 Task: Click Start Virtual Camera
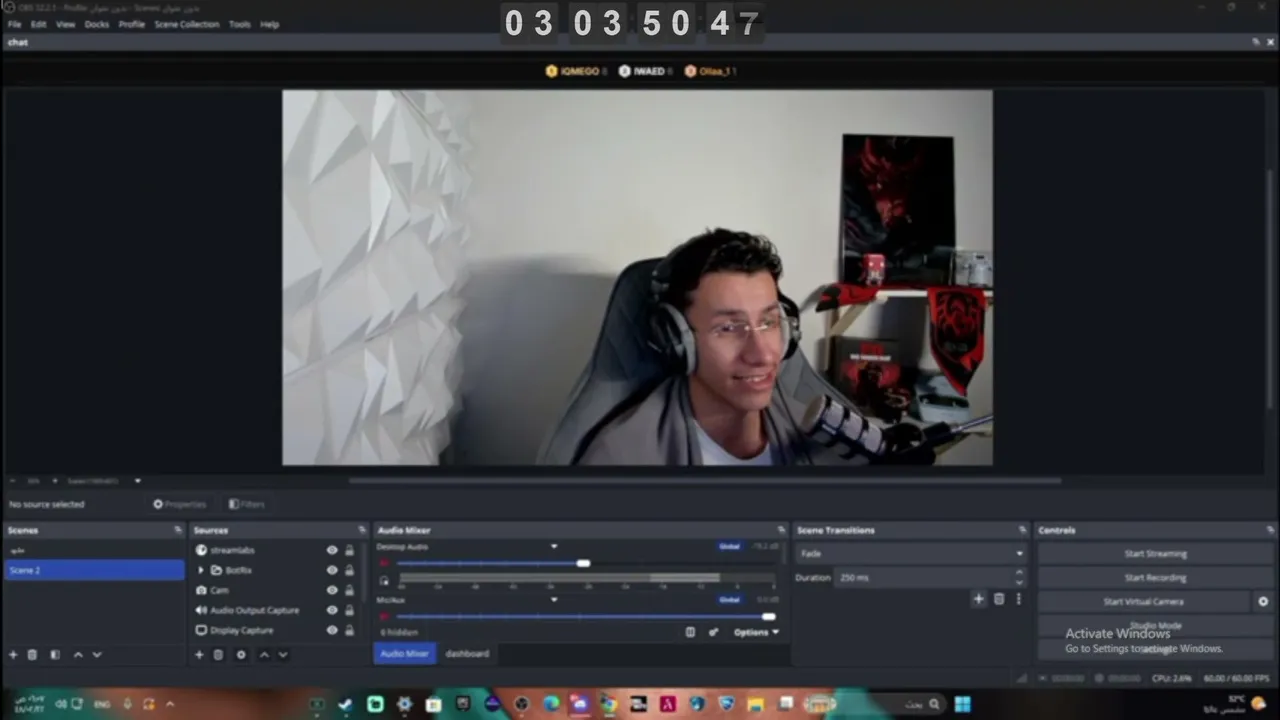tap(1144, 602)
